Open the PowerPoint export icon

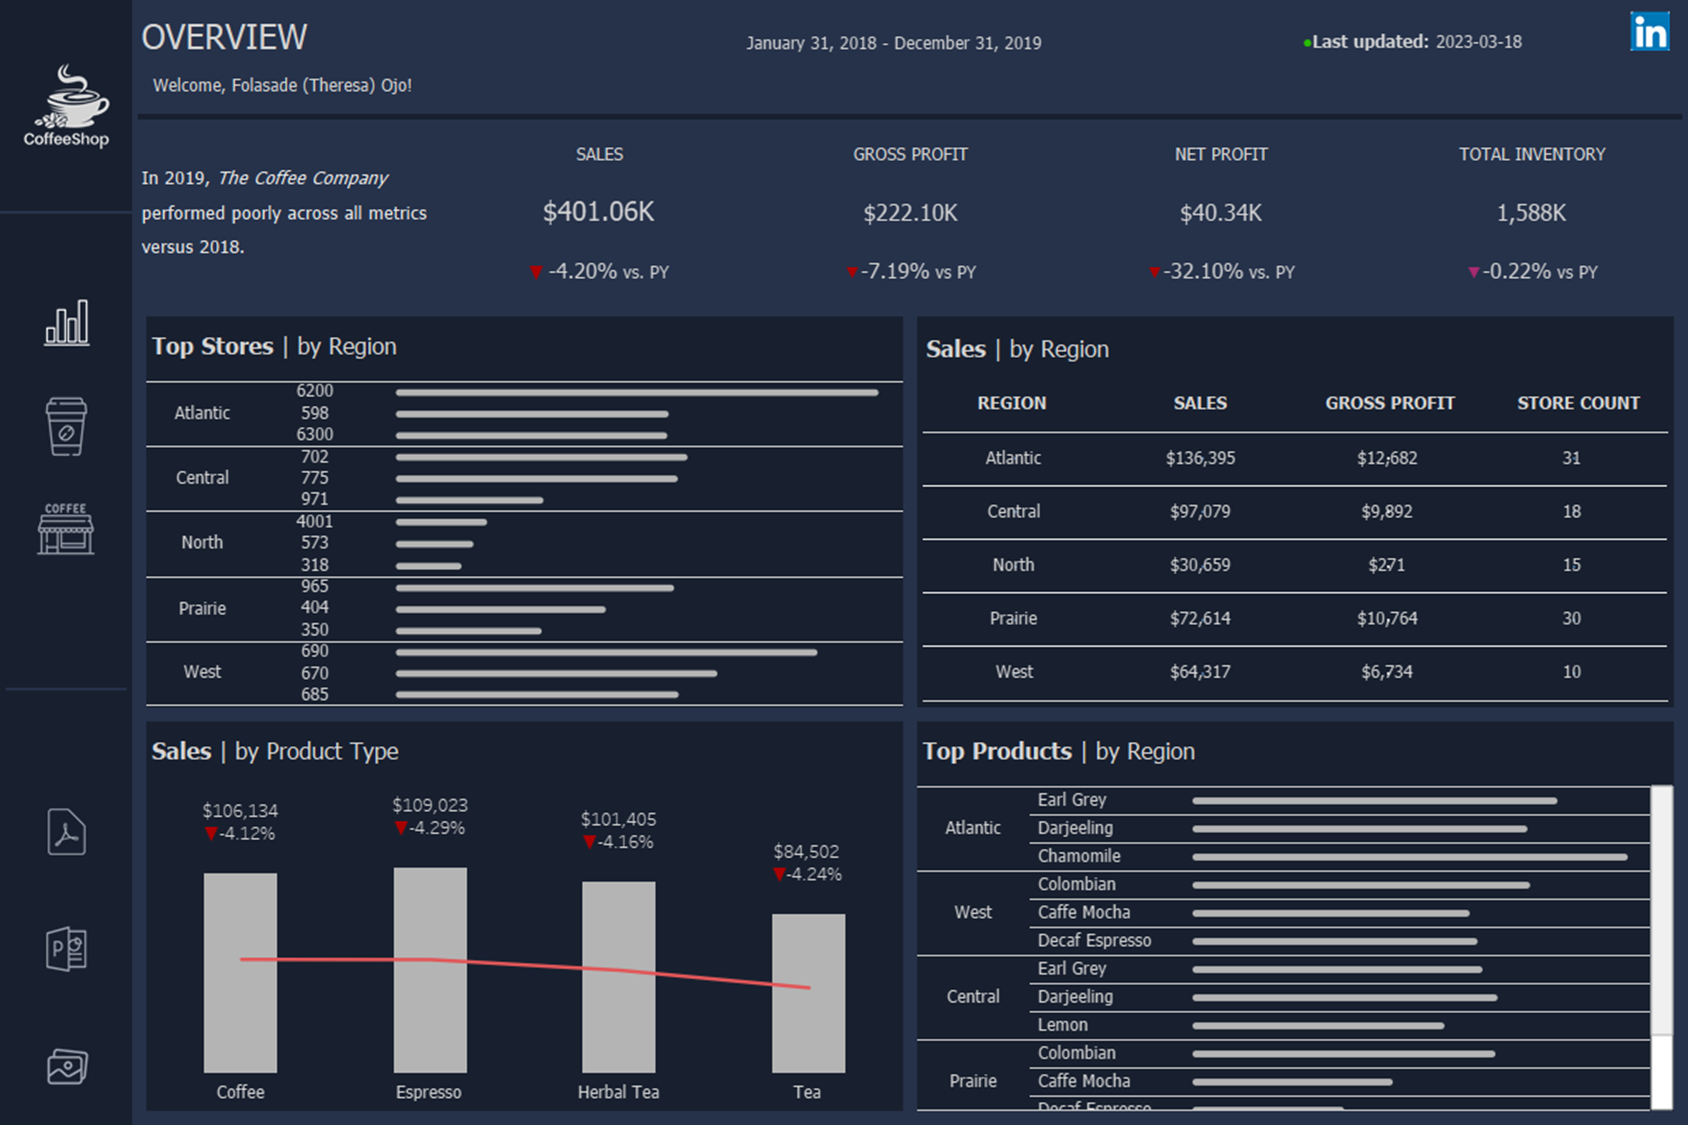65,950
